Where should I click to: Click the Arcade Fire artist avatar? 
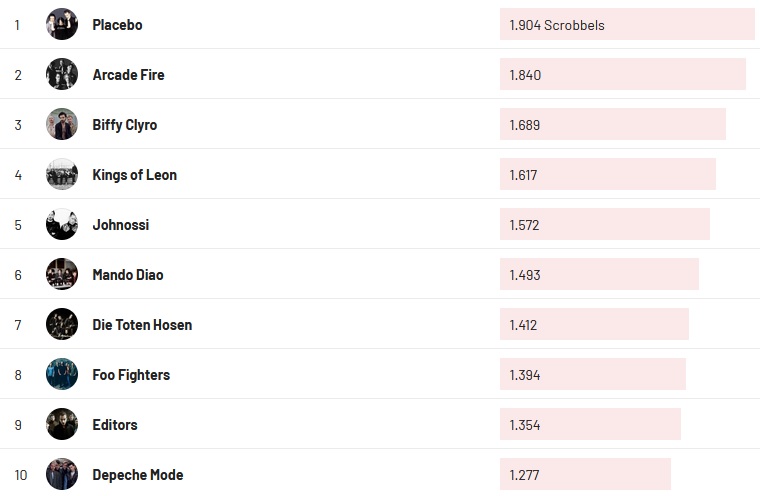coord(62,74)
